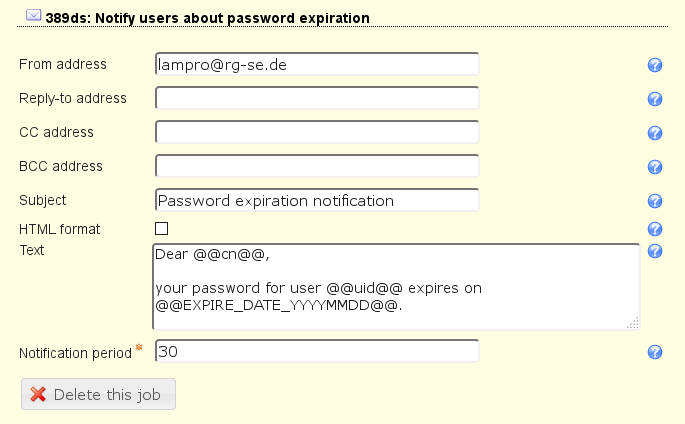Open help for CC address field
Screen dimensions: 685x424
(x=656, y=133)
